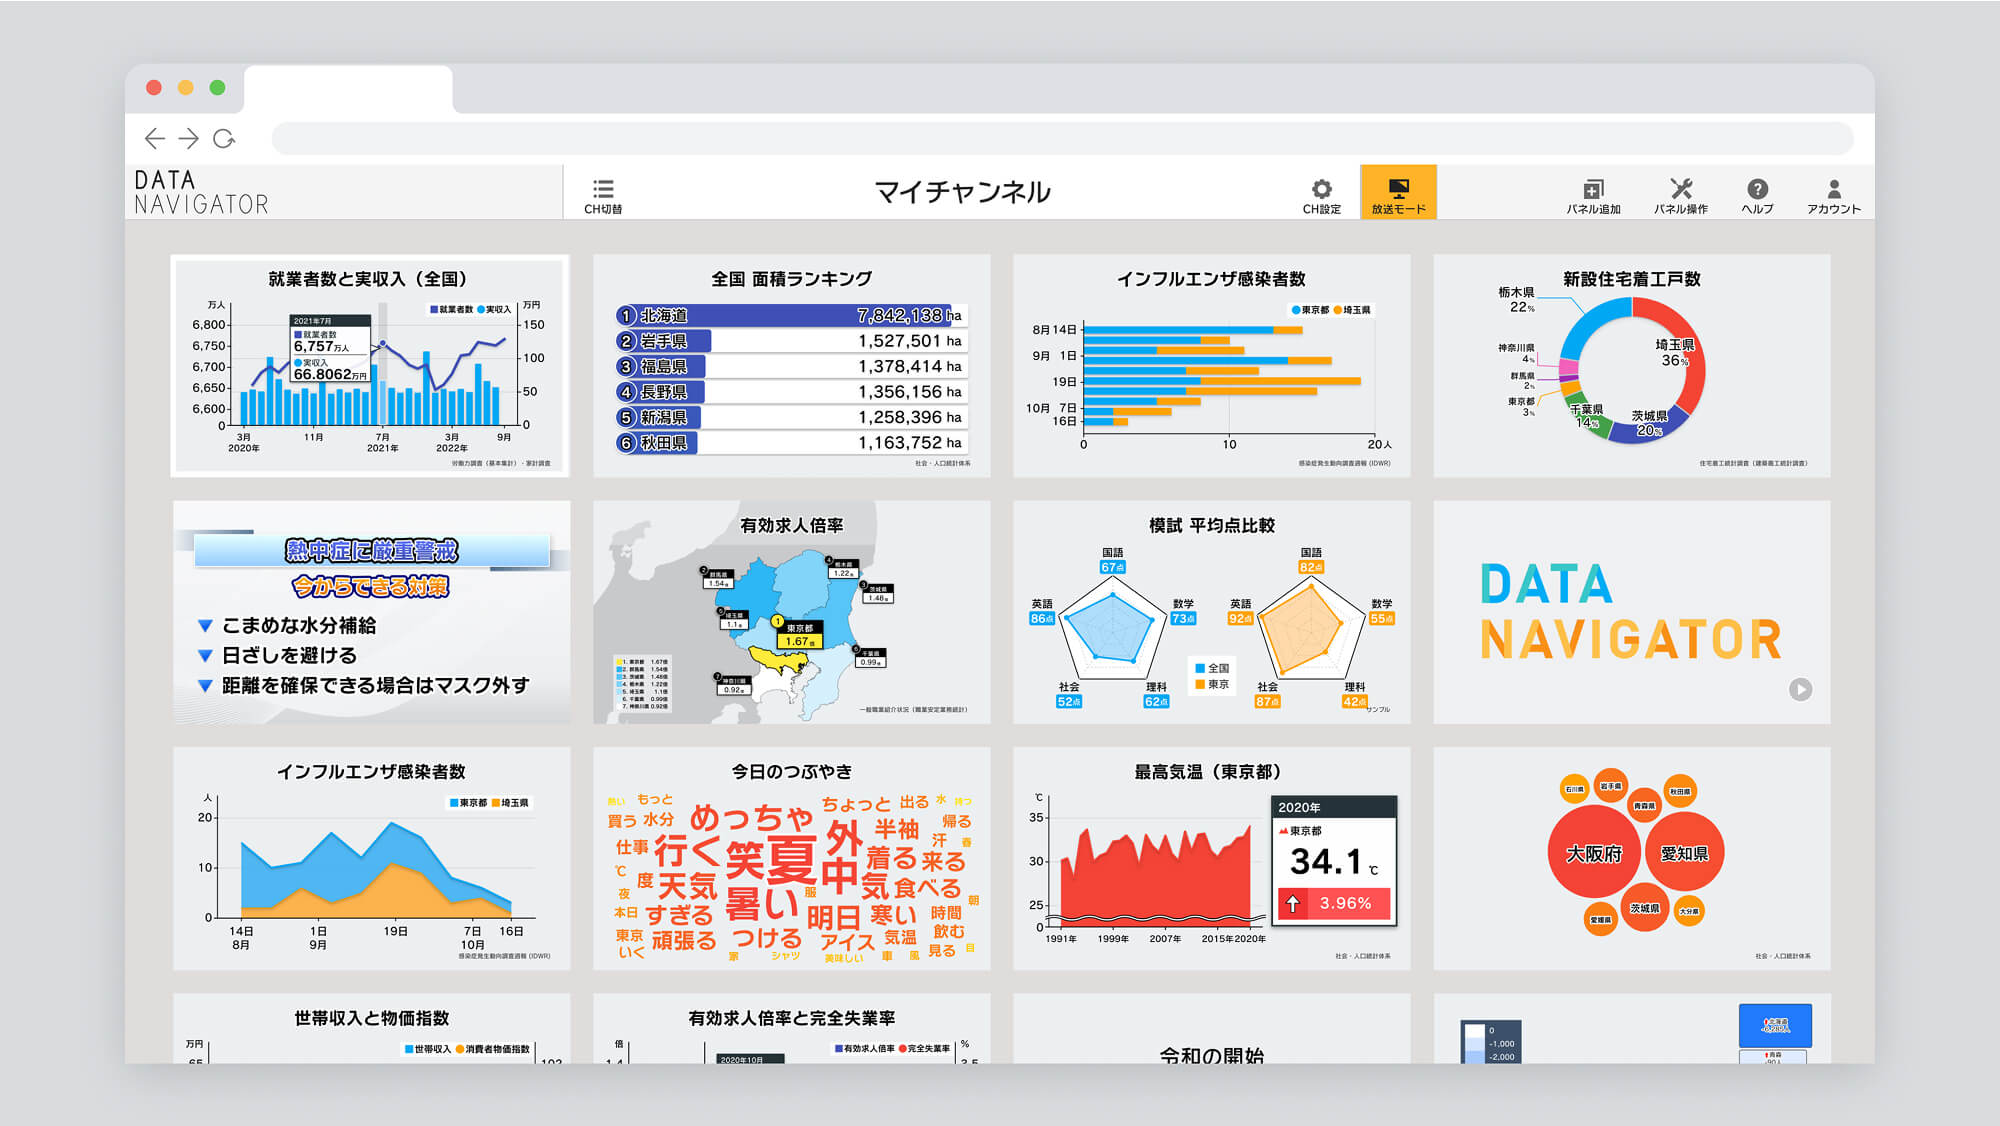Open 最高気温(東京都) panel
This screenshot has height=1126, width=2000.
[x=1211, y=858]
